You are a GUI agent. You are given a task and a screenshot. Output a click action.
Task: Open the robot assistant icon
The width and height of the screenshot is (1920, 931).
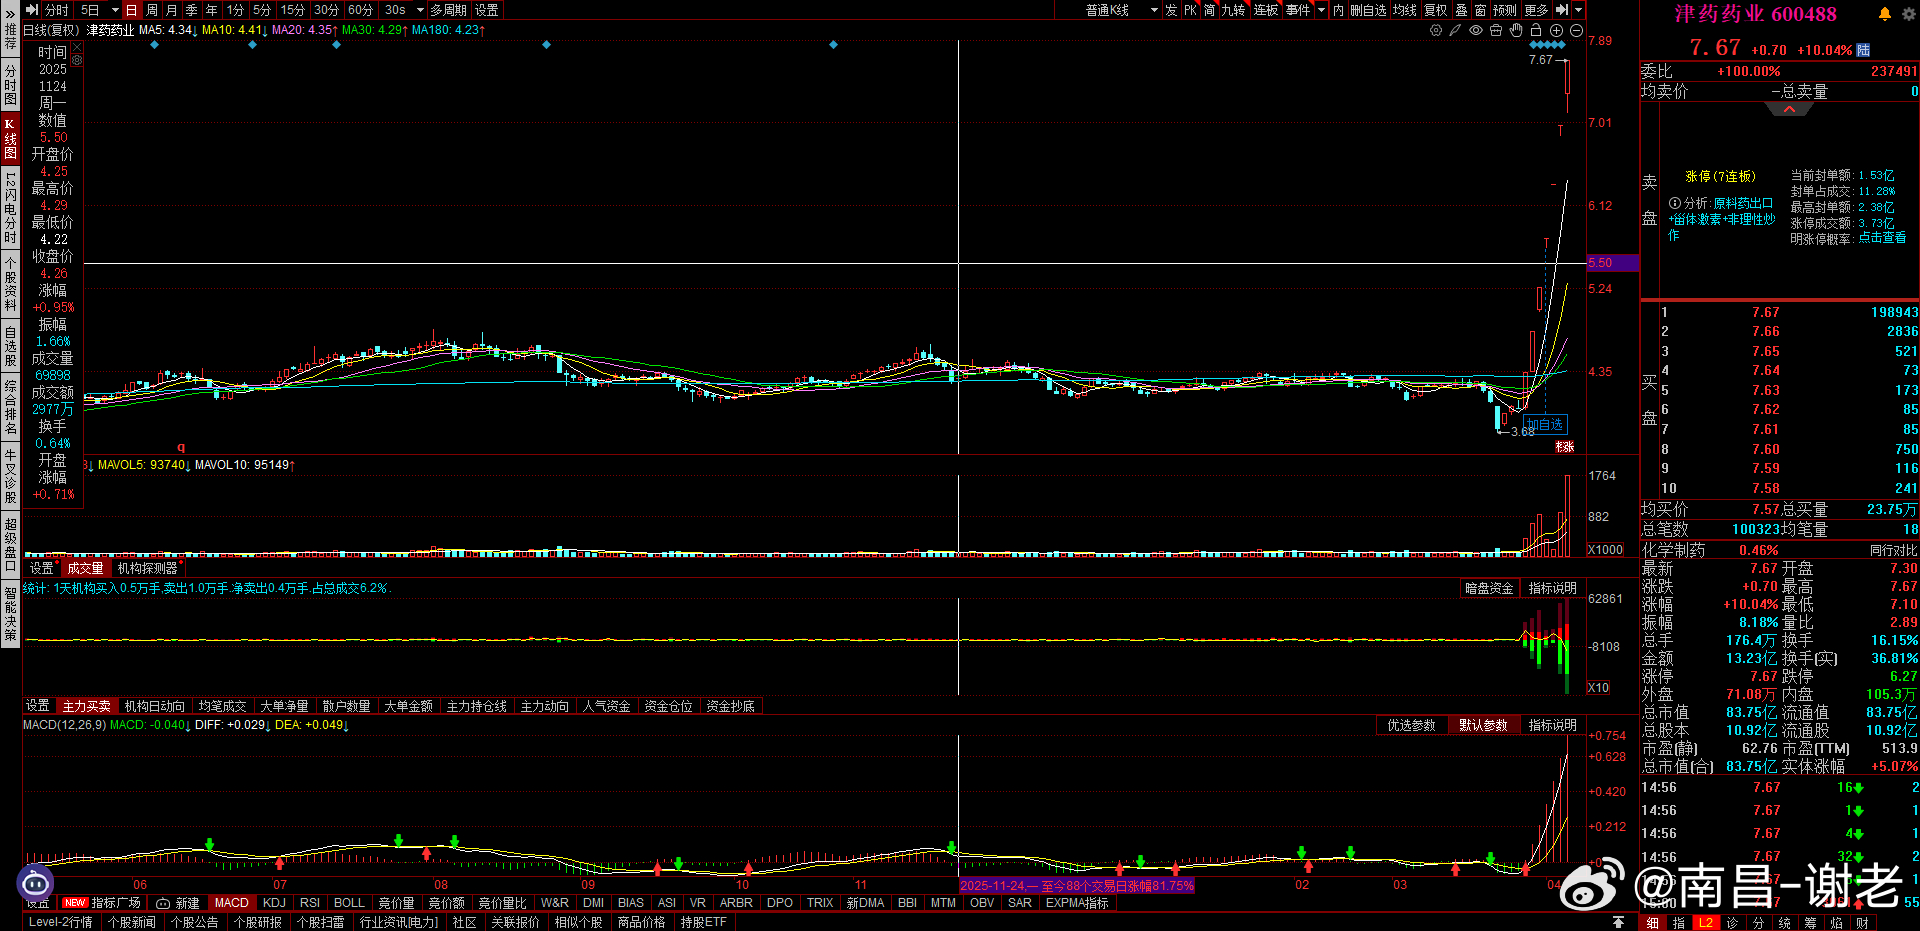tap(35, 883)
